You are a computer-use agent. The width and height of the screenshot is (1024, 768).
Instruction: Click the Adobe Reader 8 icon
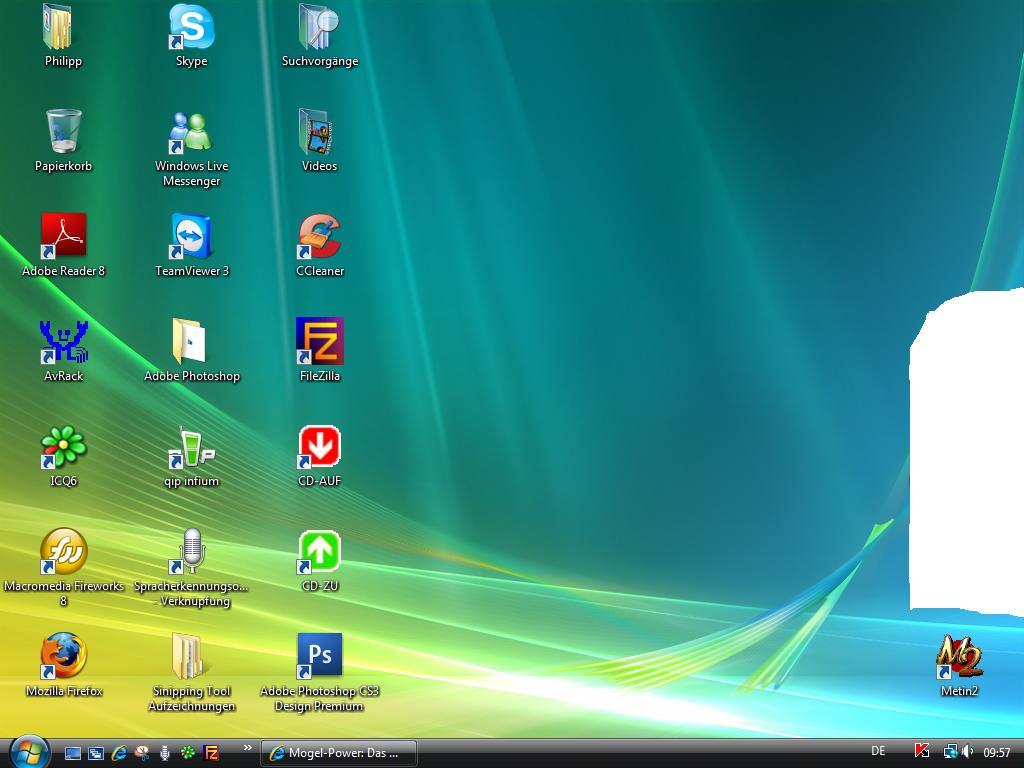(x=63, y=238)
